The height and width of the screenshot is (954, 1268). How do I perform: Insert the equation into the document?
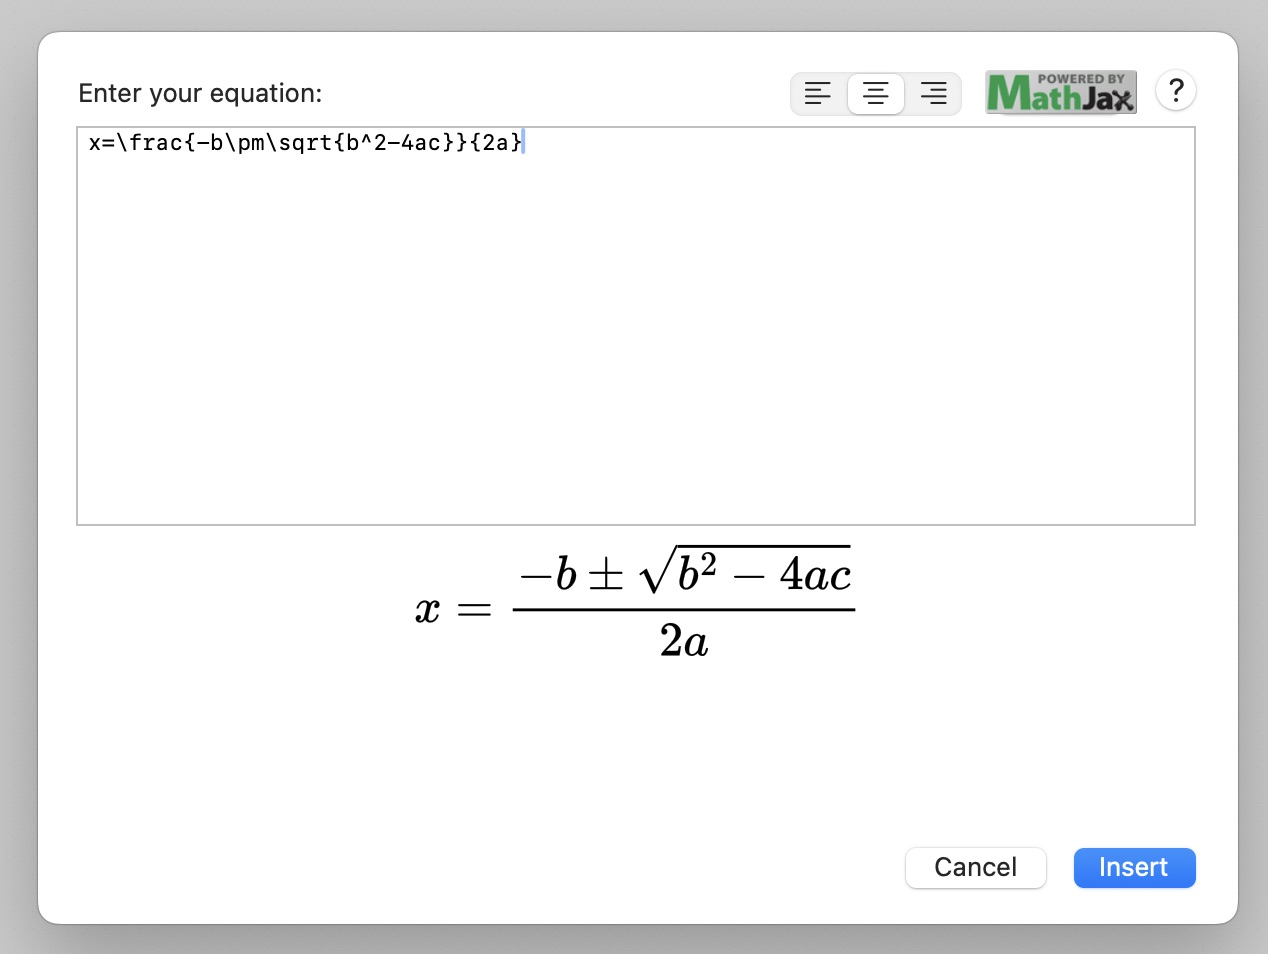point(1134,867)
